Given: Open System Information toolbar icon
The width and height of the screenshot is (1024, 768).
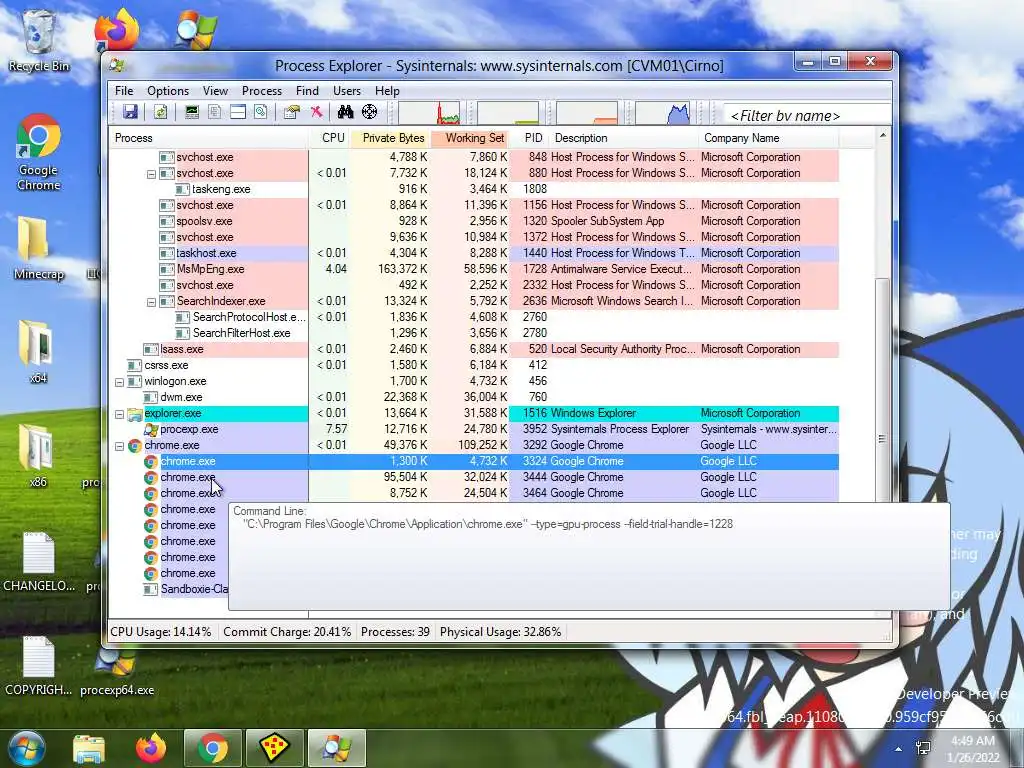Looking at the screenshot, I should tap(191, 112).
